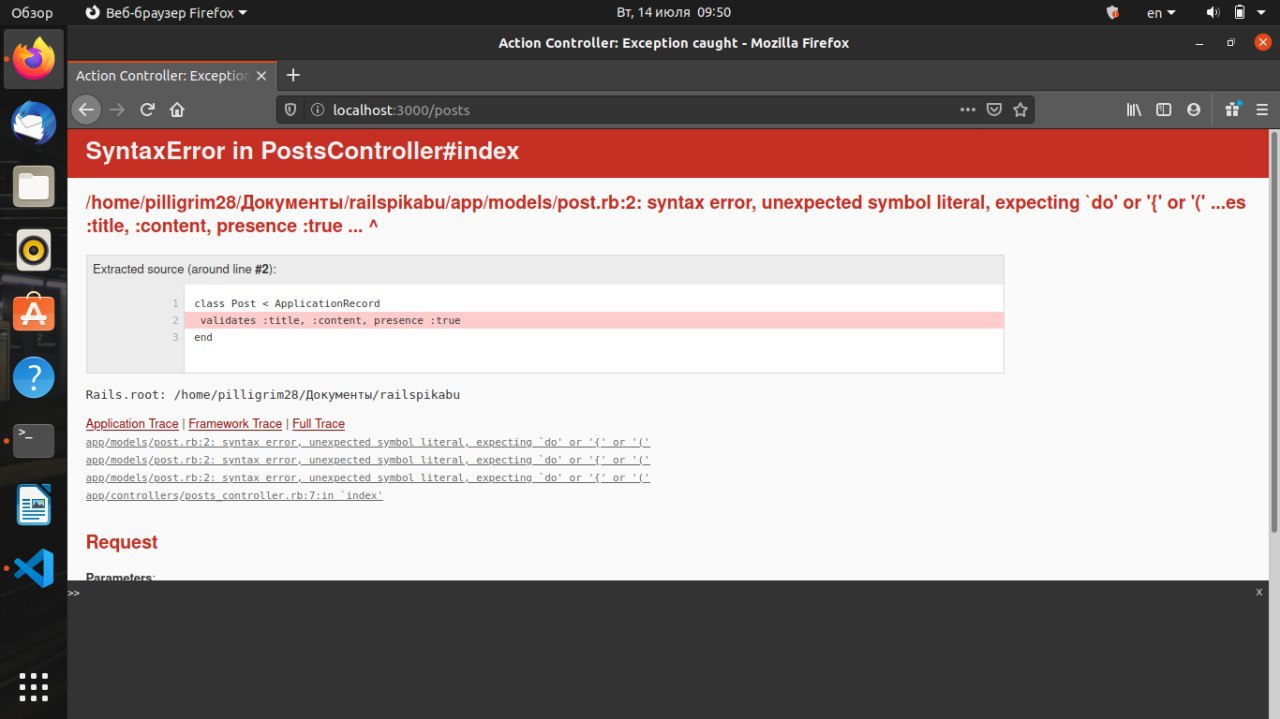Open LibreOffice Writer from the dock
Viewport: 1280px width, 719px height.
(34, 504)
